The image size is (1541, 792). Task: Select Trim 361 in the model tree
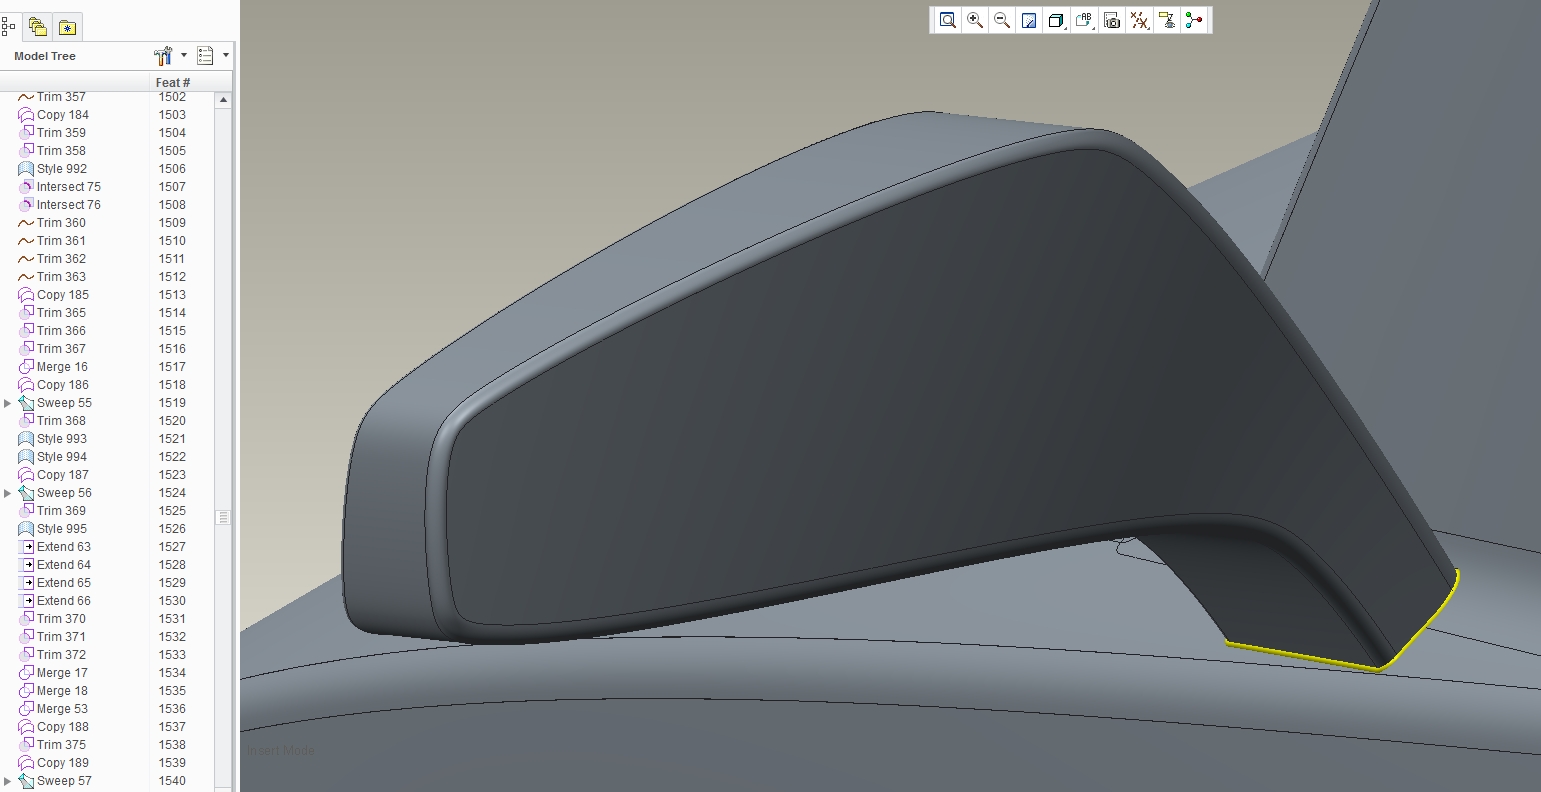tap(61, 241)
